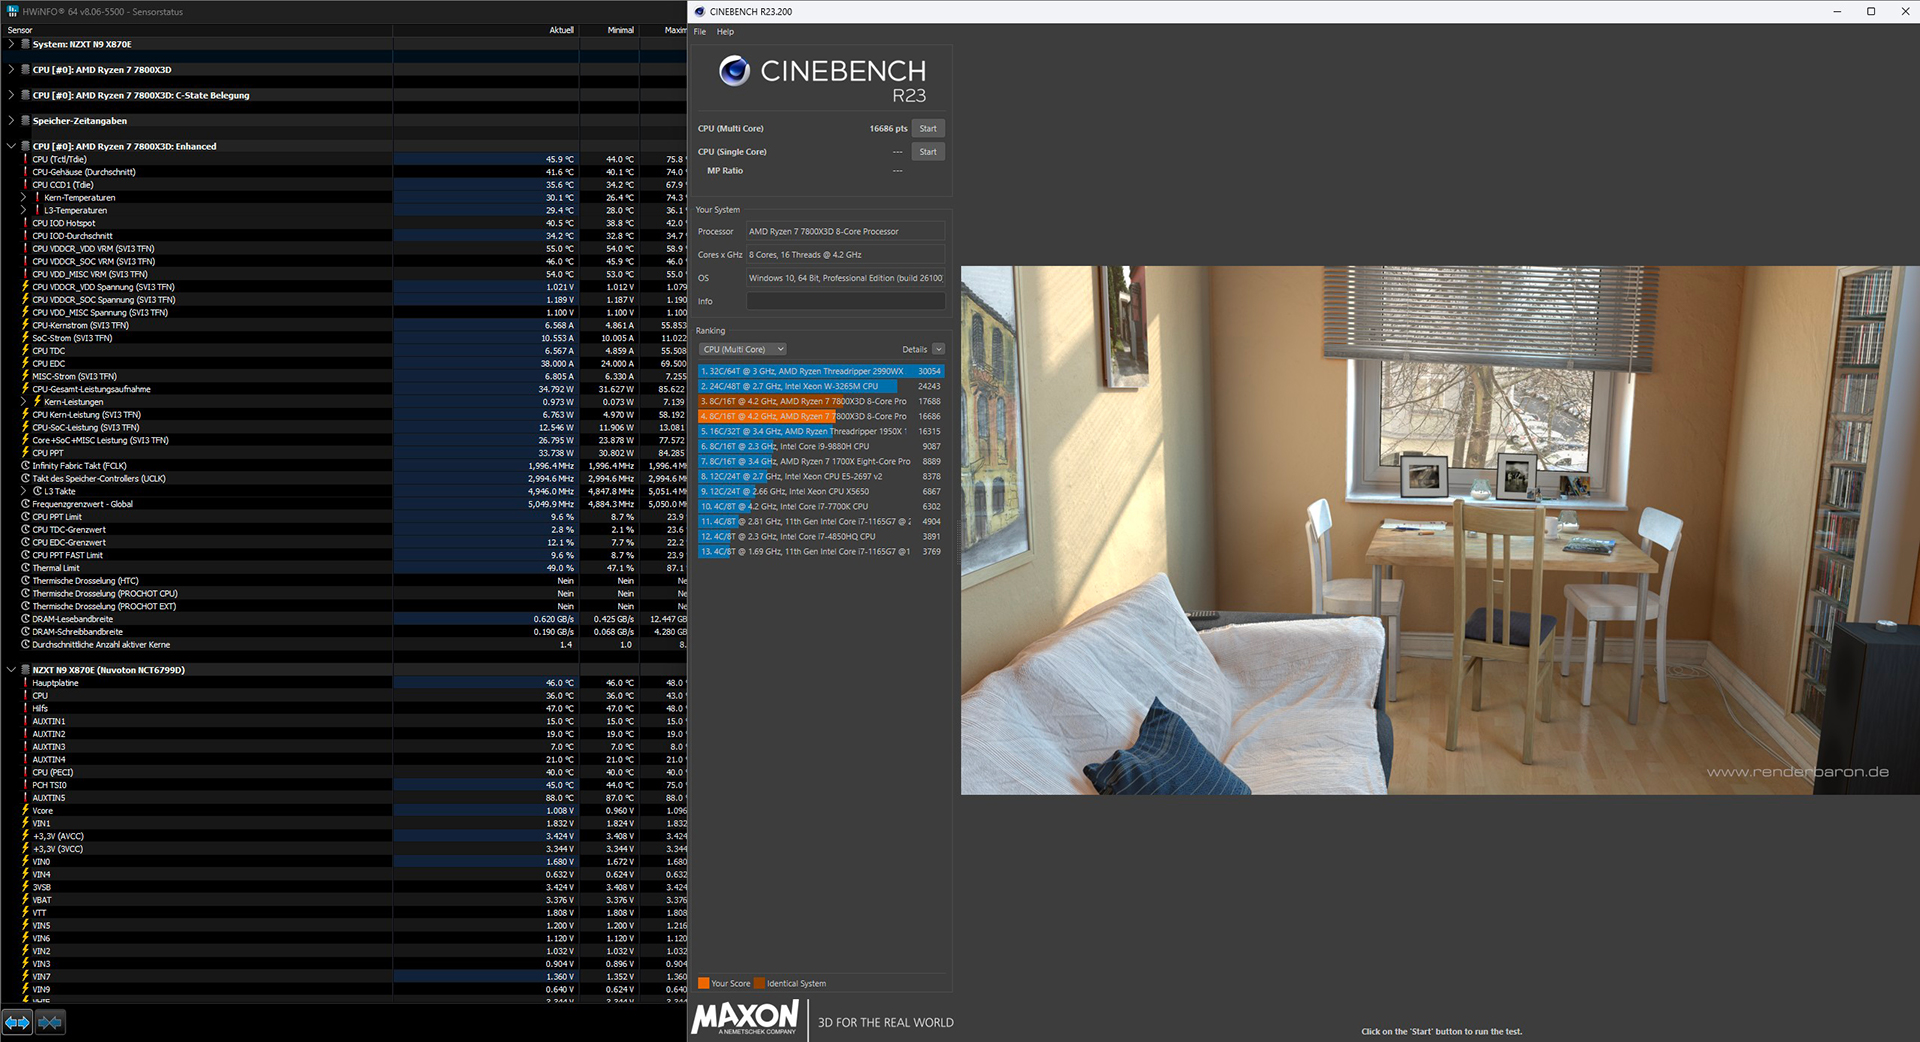Open the File menu in Cinebench
Screen dimensions: 1920x1042
700,32
